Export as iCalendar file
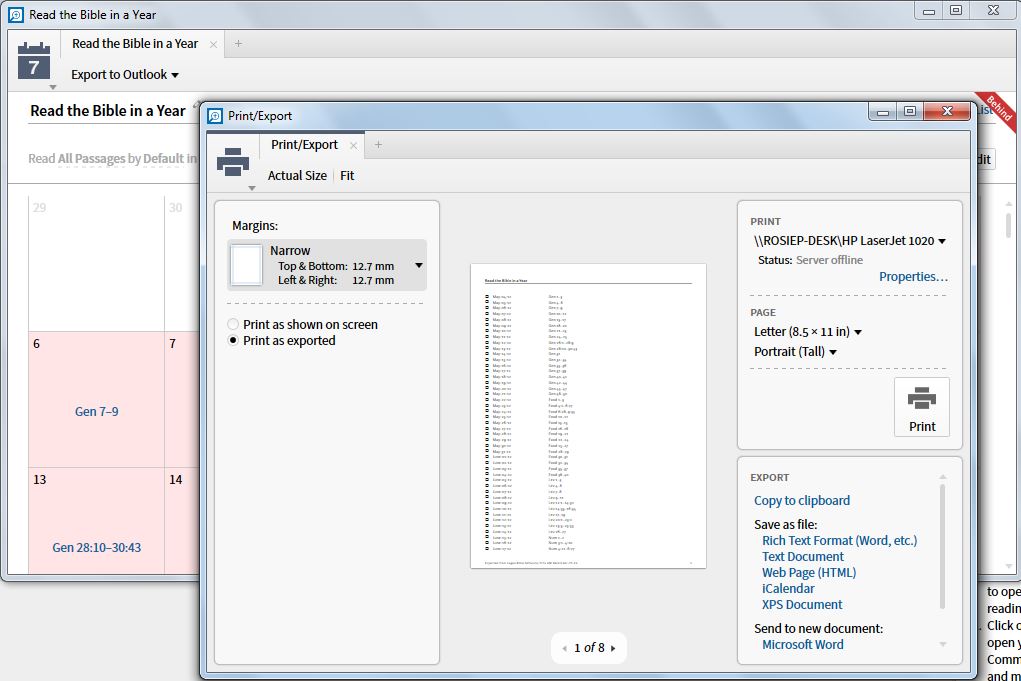This screenshot has height=681, width=1021. pyautogui.click(x=788, y=589)
